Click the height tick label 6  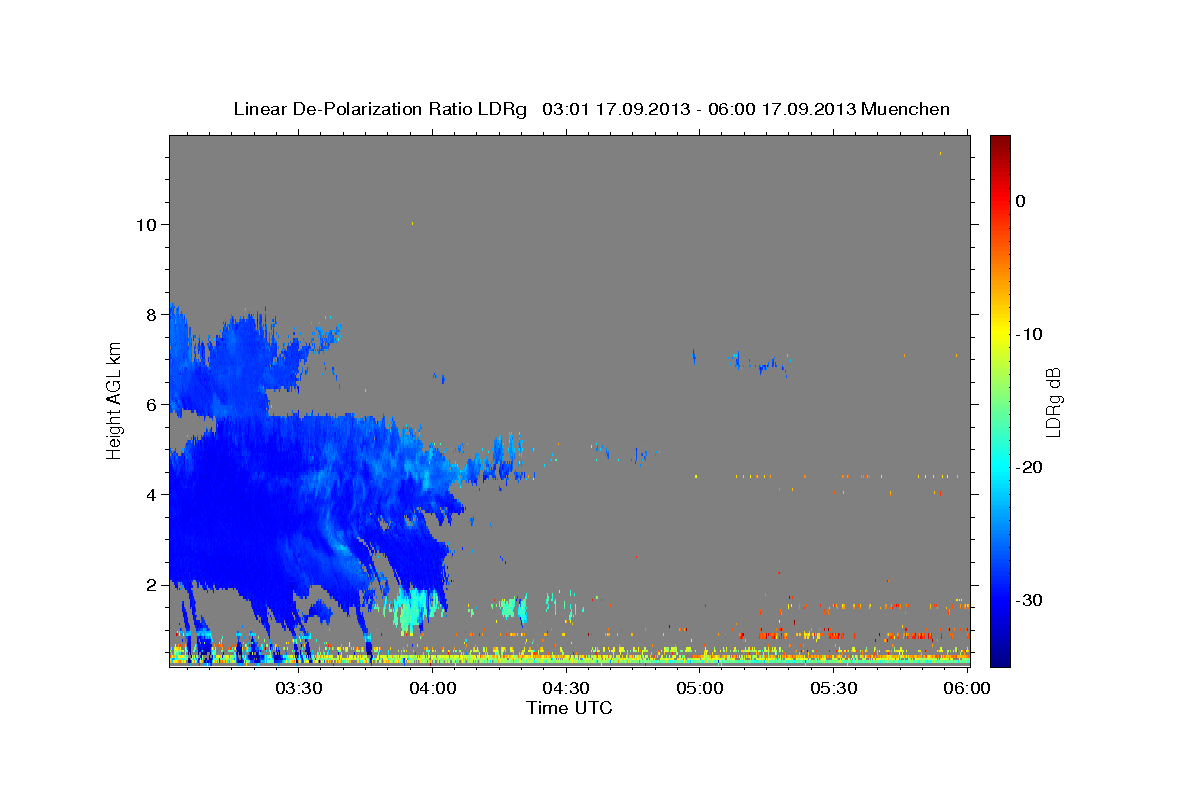coord(152,404)
